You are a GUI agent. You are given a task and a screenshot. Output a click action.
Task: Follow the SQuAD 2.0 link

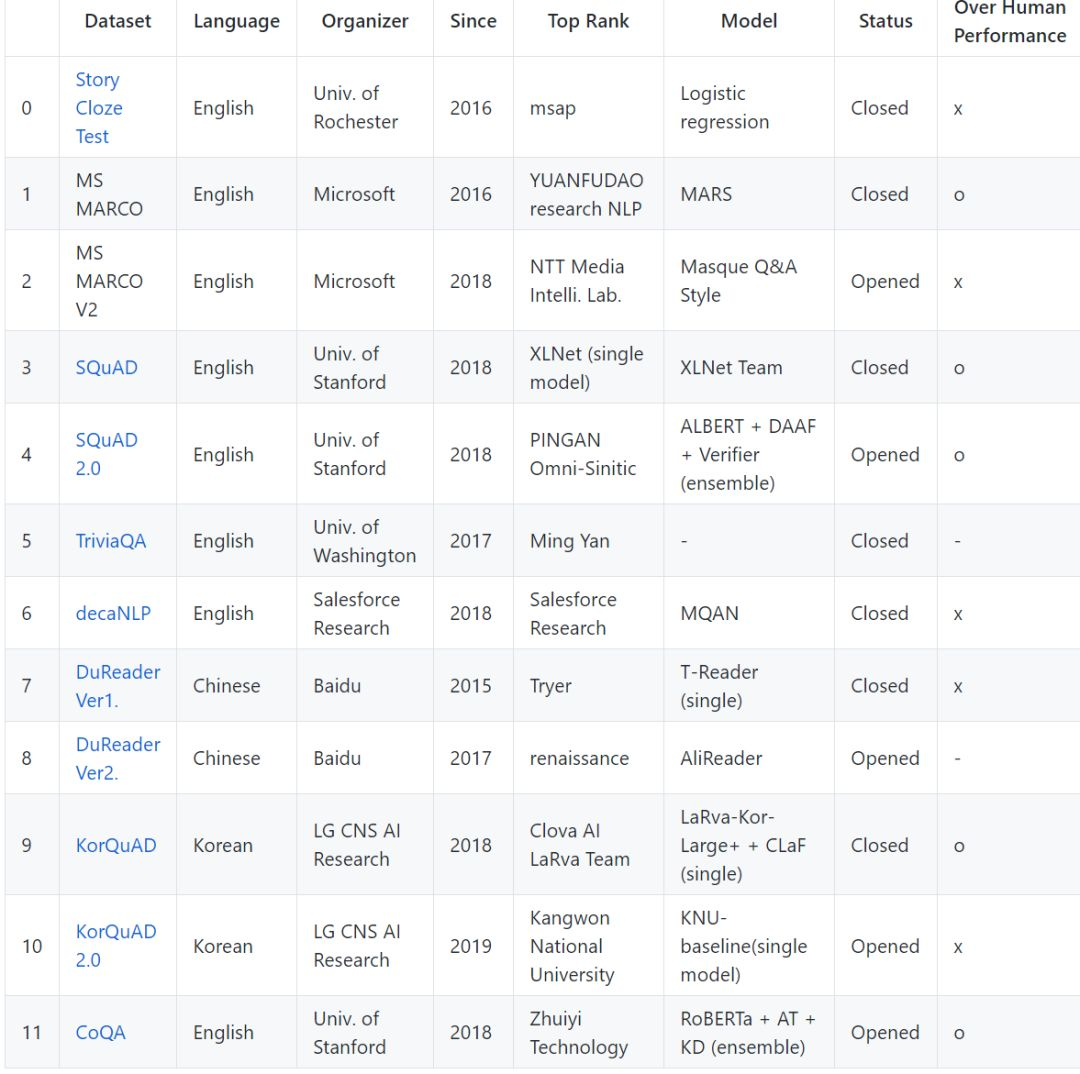(x=106, y=454)
